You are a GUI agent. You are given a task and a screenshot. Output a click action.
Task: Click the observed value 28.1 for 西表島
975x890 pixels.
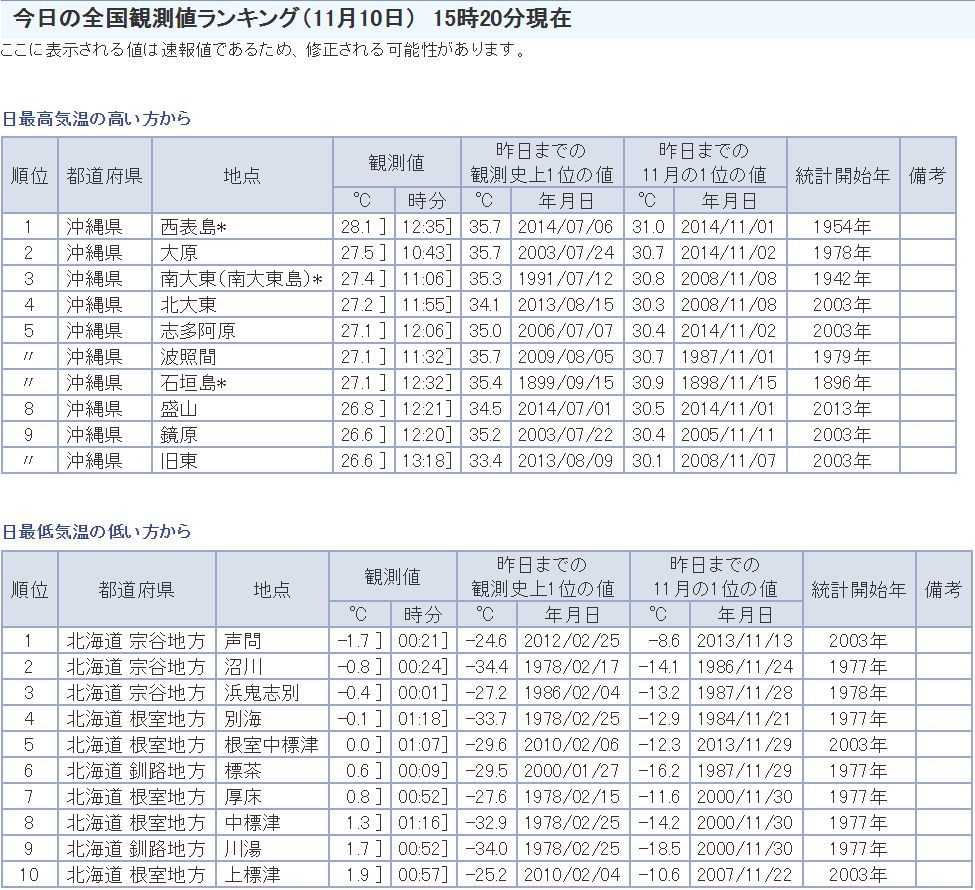[x=358, y=227]
